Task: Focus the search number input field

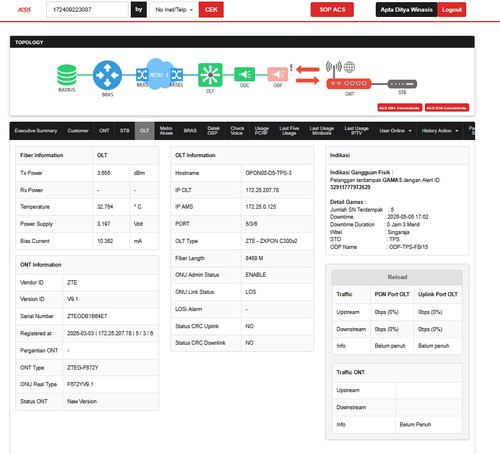Action: (87, 10)
